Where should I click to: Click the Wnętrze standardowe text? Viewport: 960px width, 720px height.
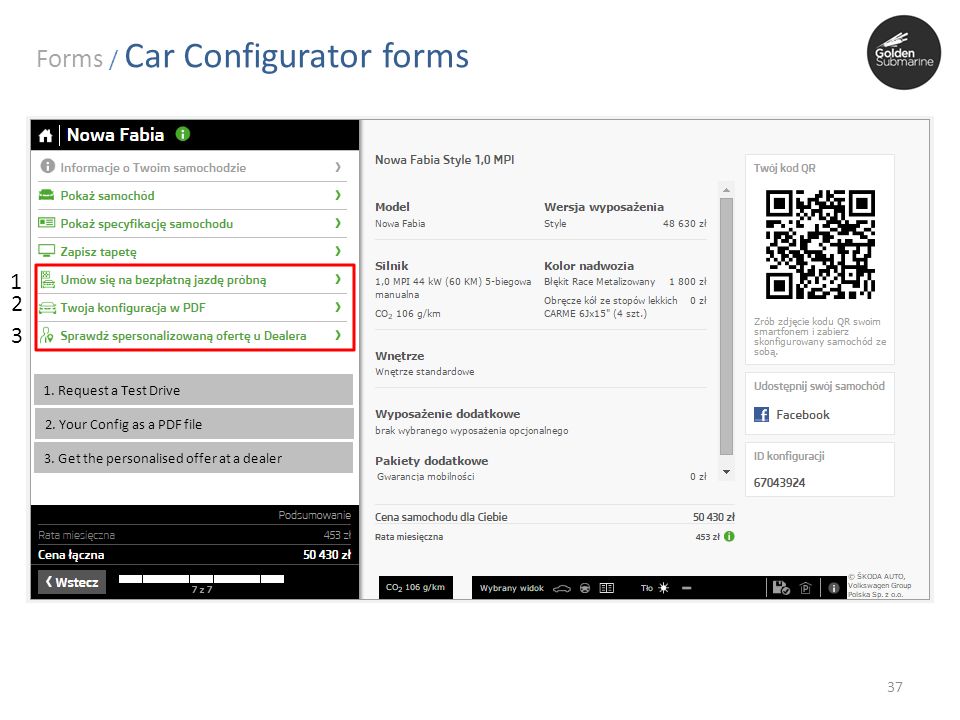424,372
